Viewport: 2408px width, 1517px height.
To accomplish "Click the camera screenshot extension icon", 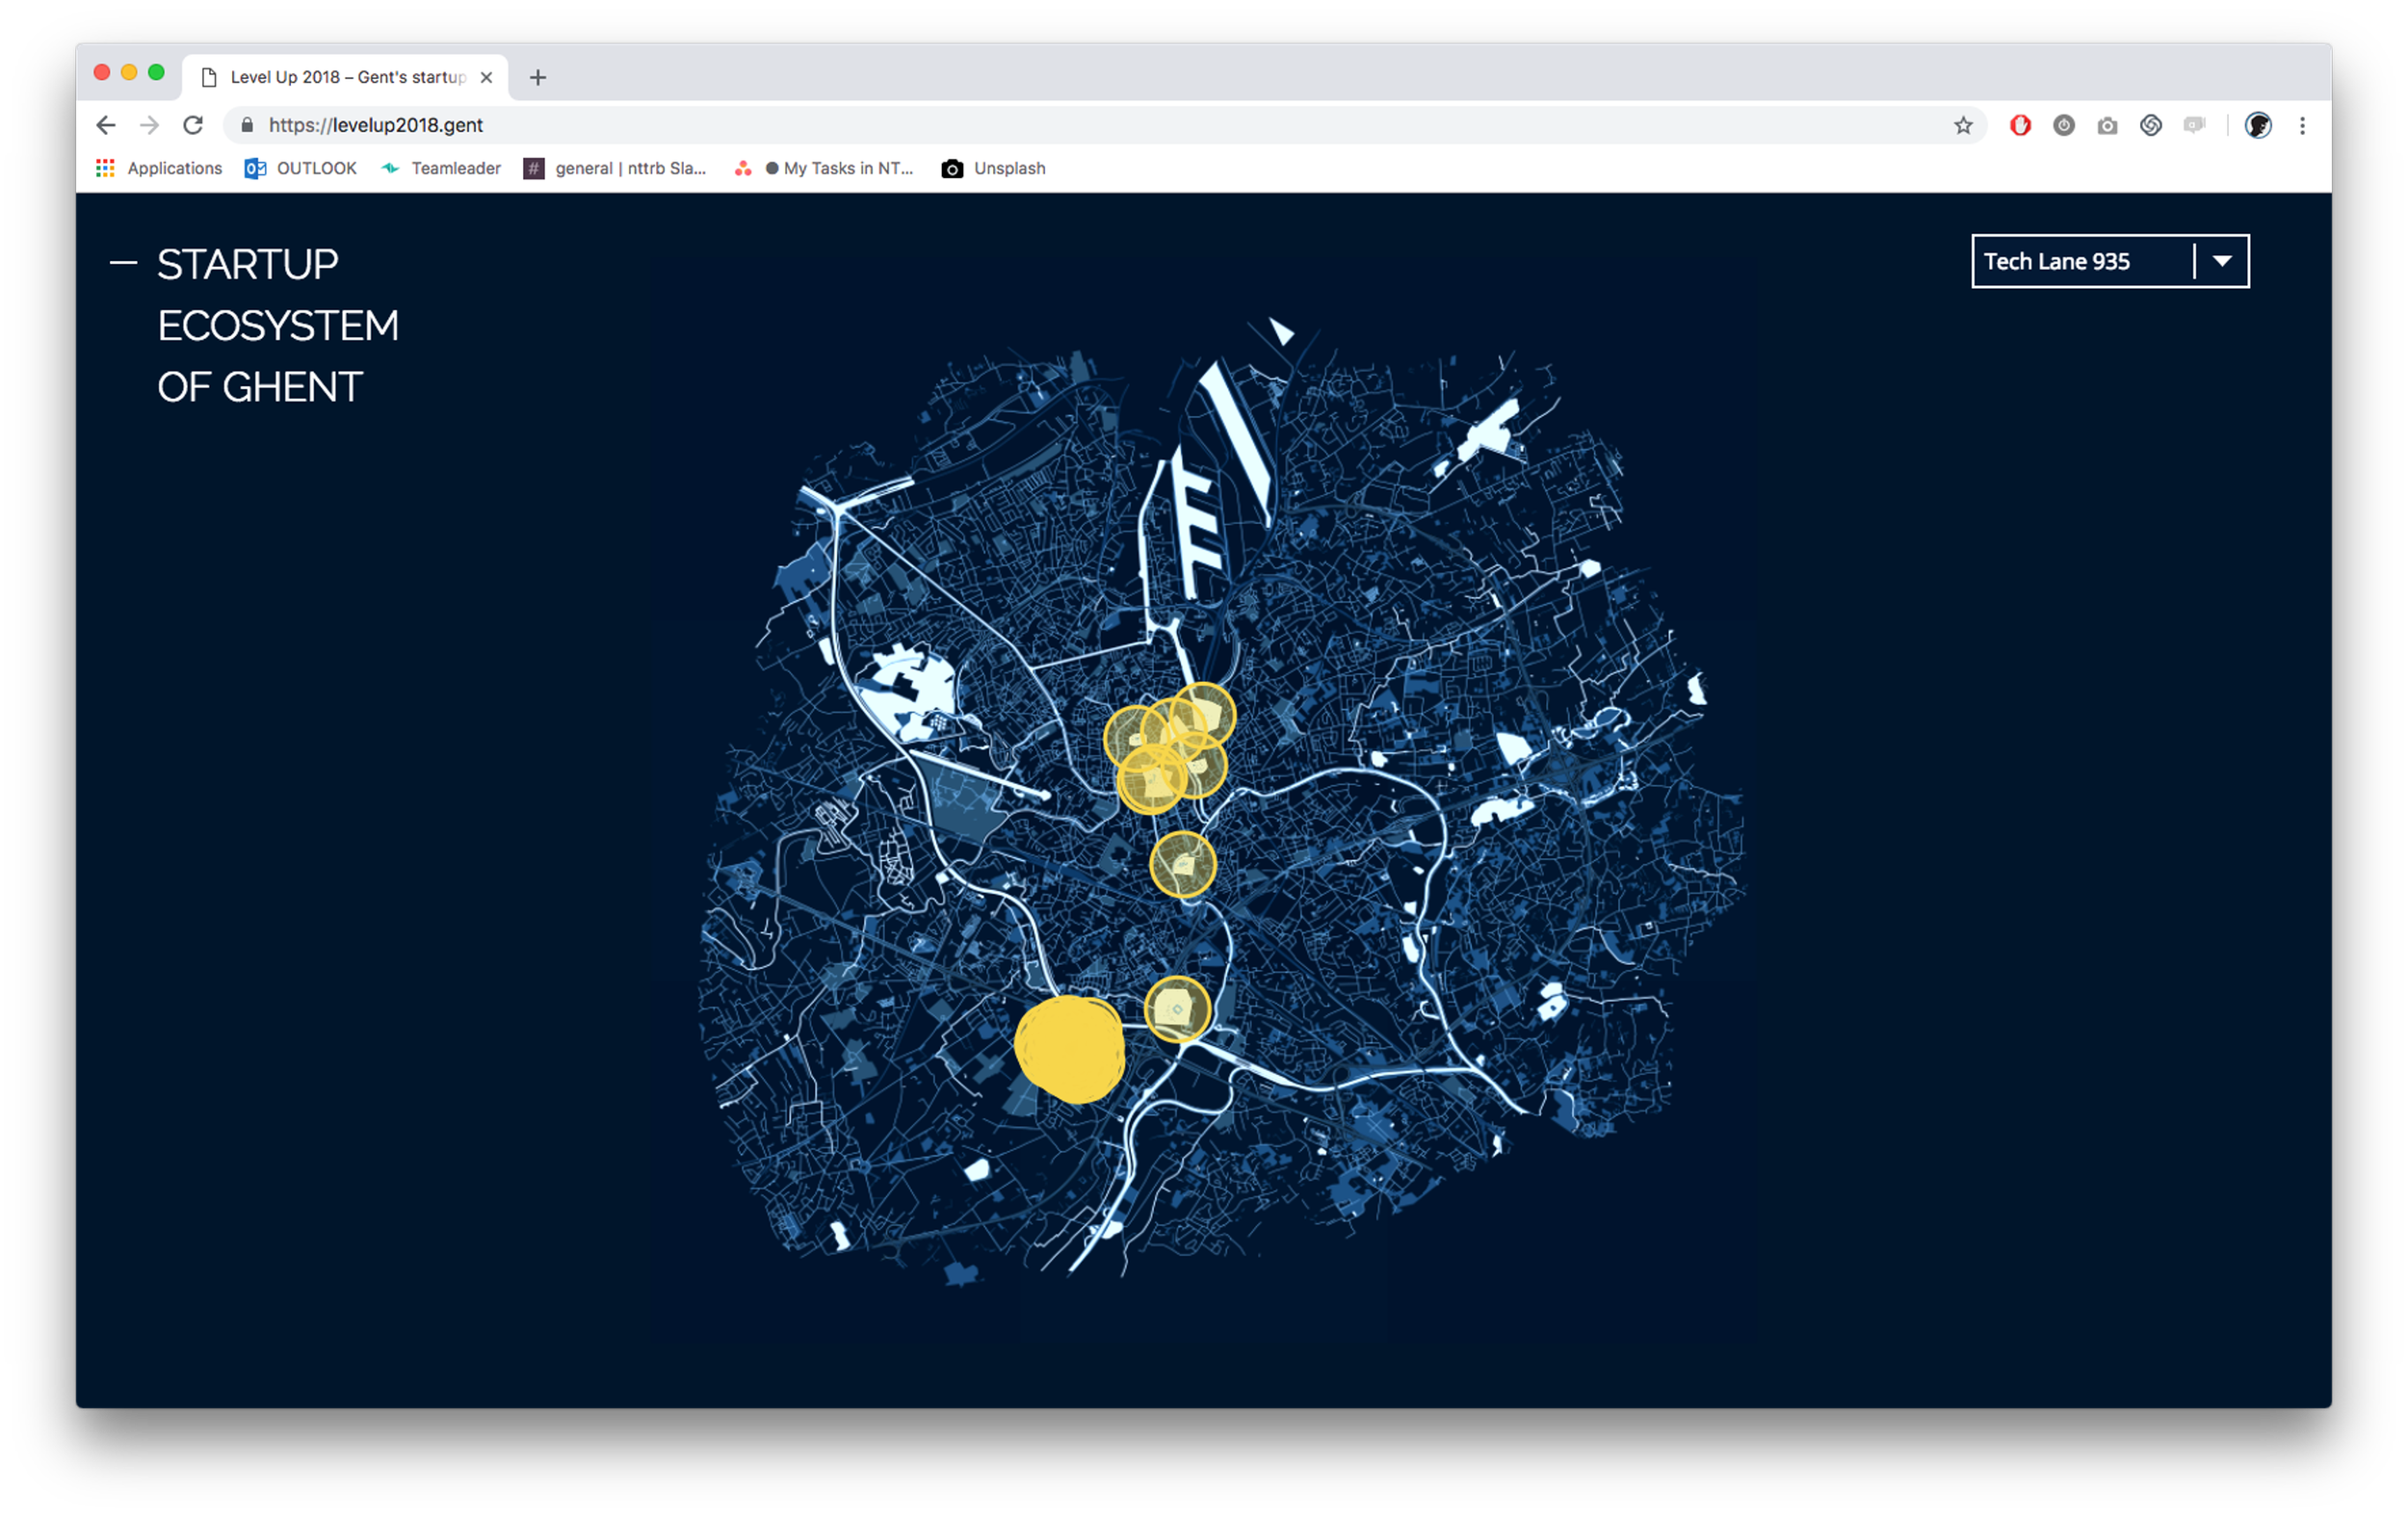I will tap(2107, 125).
